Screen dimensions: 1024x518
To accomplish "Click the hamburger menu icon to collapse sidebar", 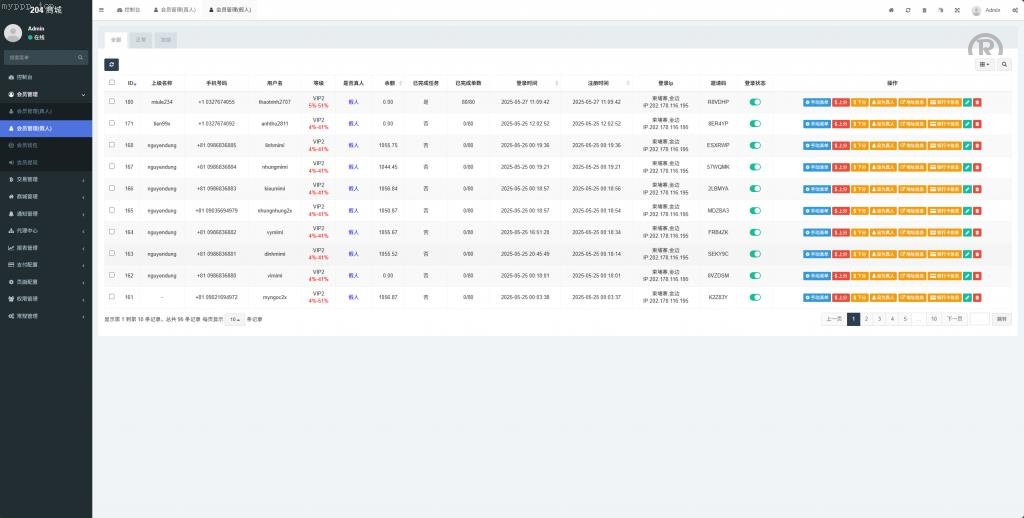I will (x=101, y=9).
